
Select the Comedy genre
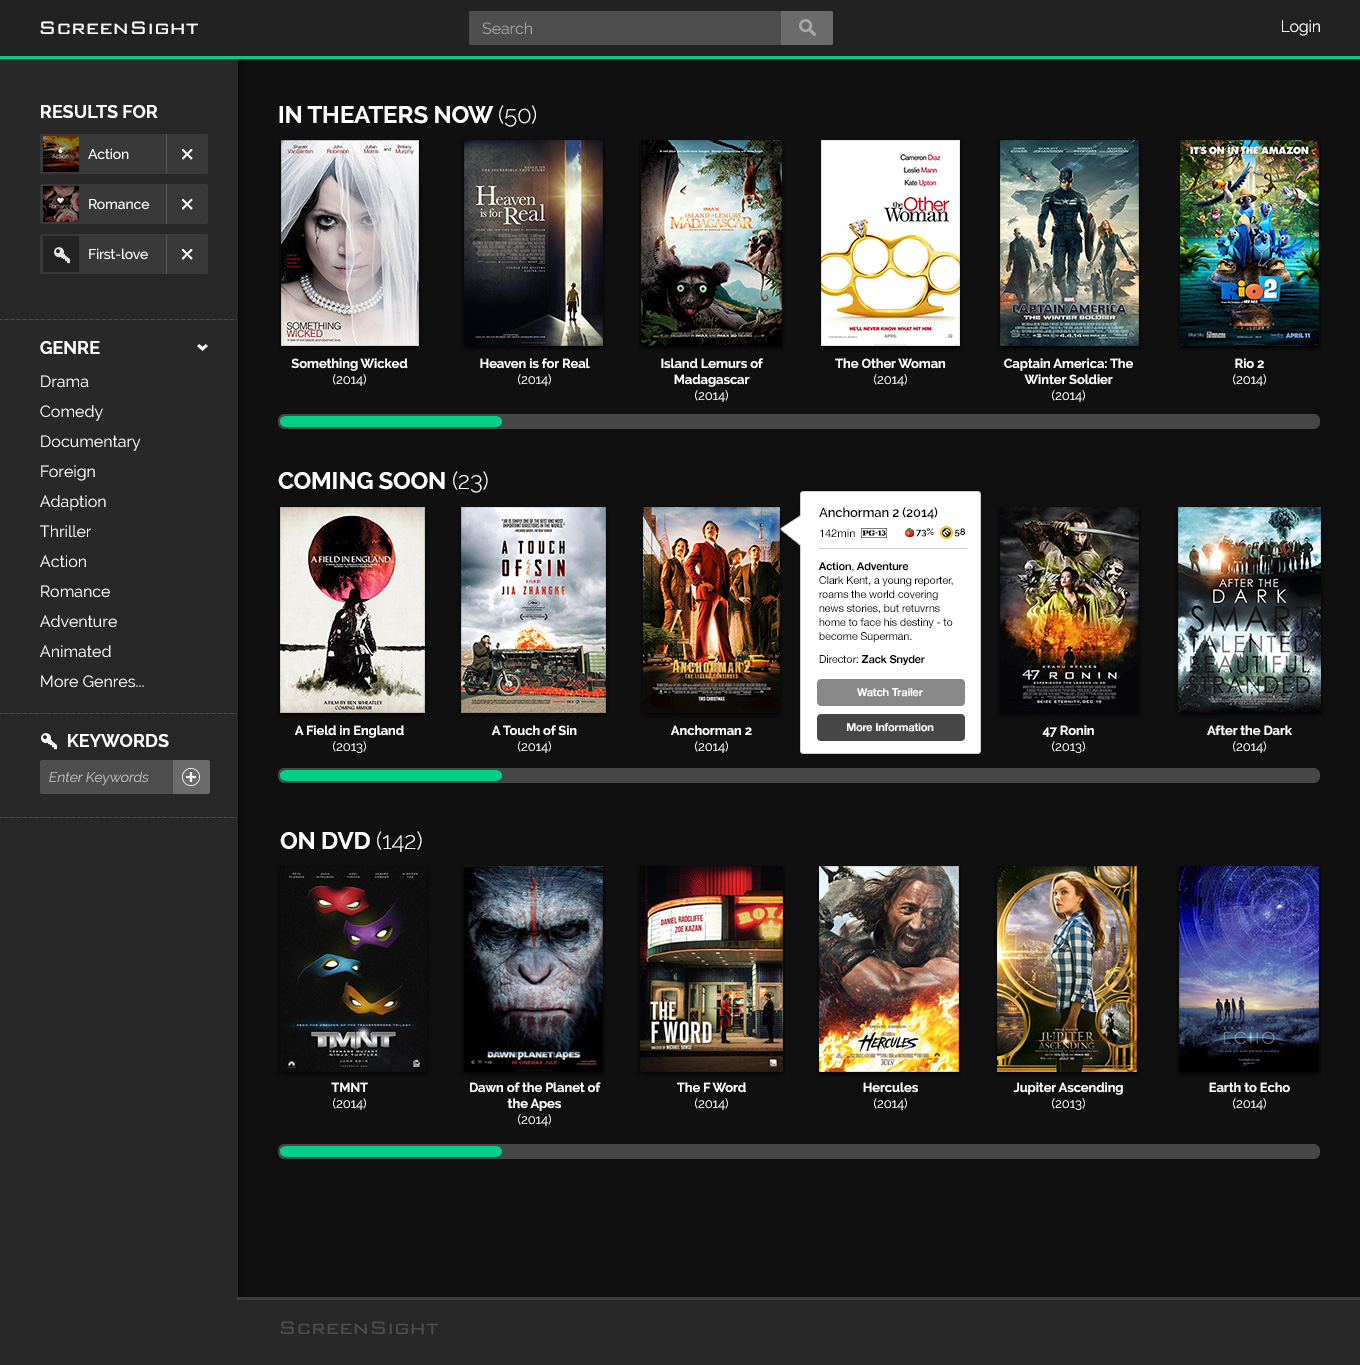(71, 412)
